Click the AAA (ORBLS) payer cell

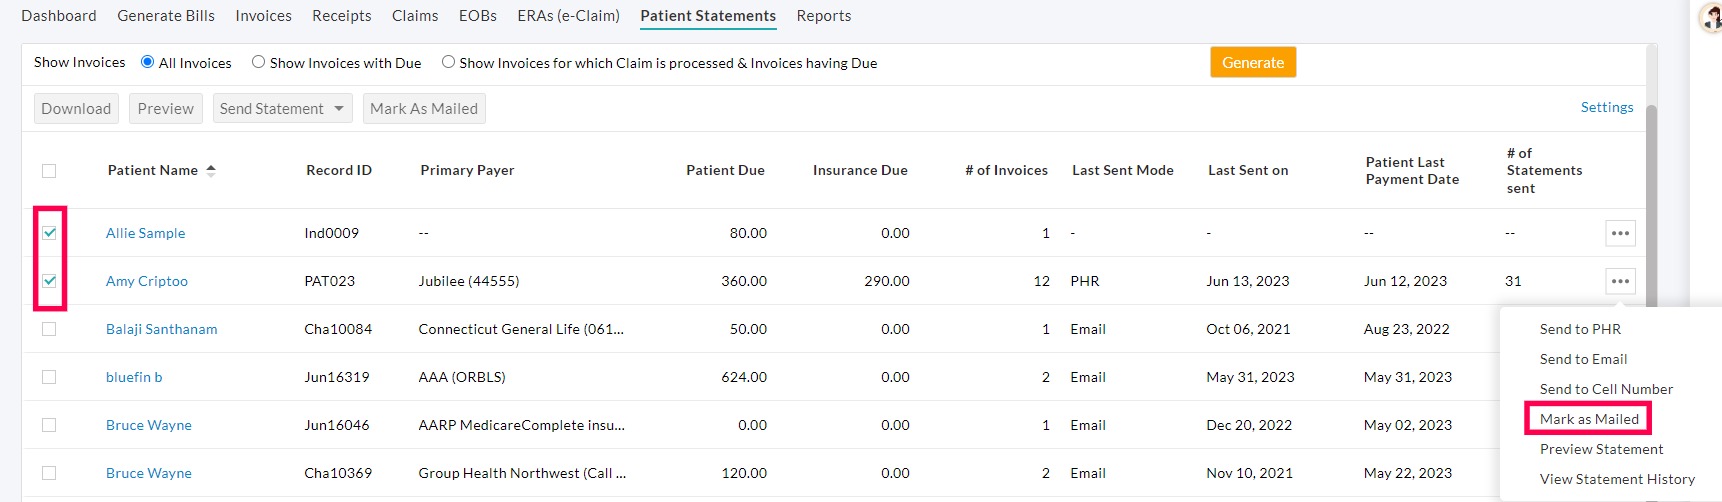coord(462,377)
